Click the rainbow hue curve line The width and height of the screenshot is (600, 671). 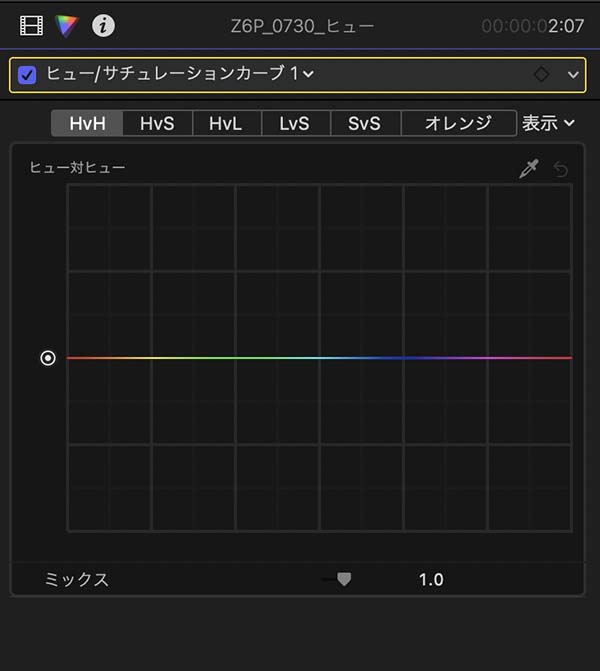[x=319, y=358]
